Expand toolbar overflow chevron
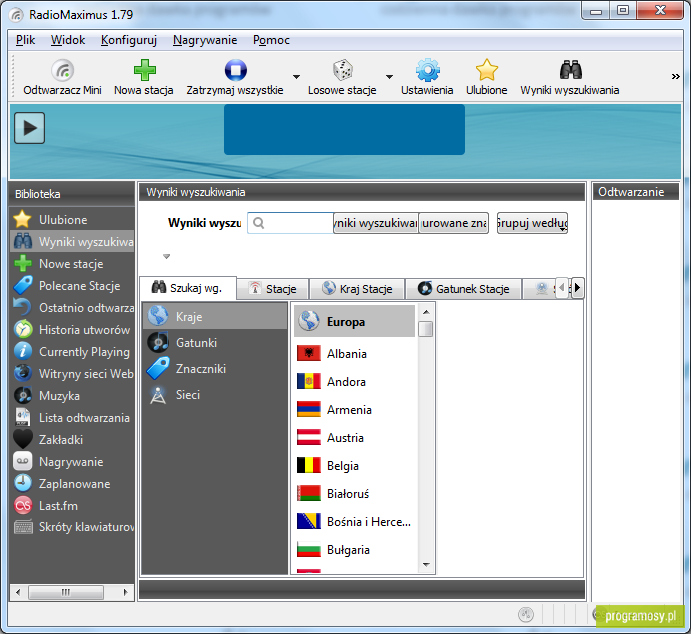 tap(675, 77)
